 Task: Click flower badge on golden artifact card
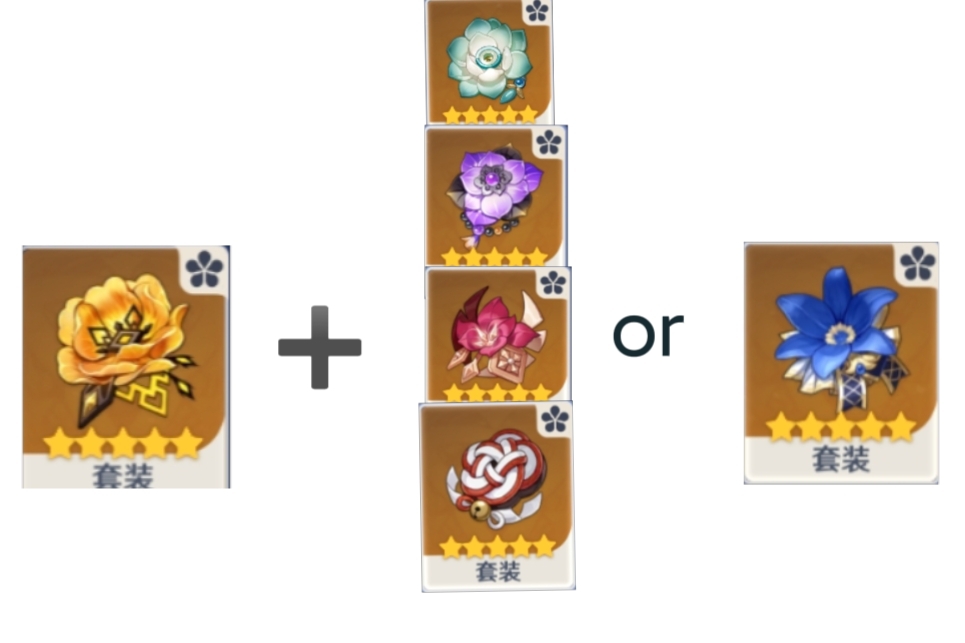(x=204, y=270)
